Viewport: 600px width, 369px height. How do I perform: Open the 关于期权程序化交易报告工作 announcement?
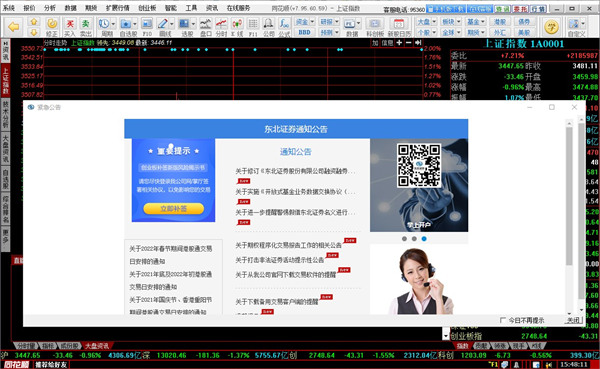point(289,245)
